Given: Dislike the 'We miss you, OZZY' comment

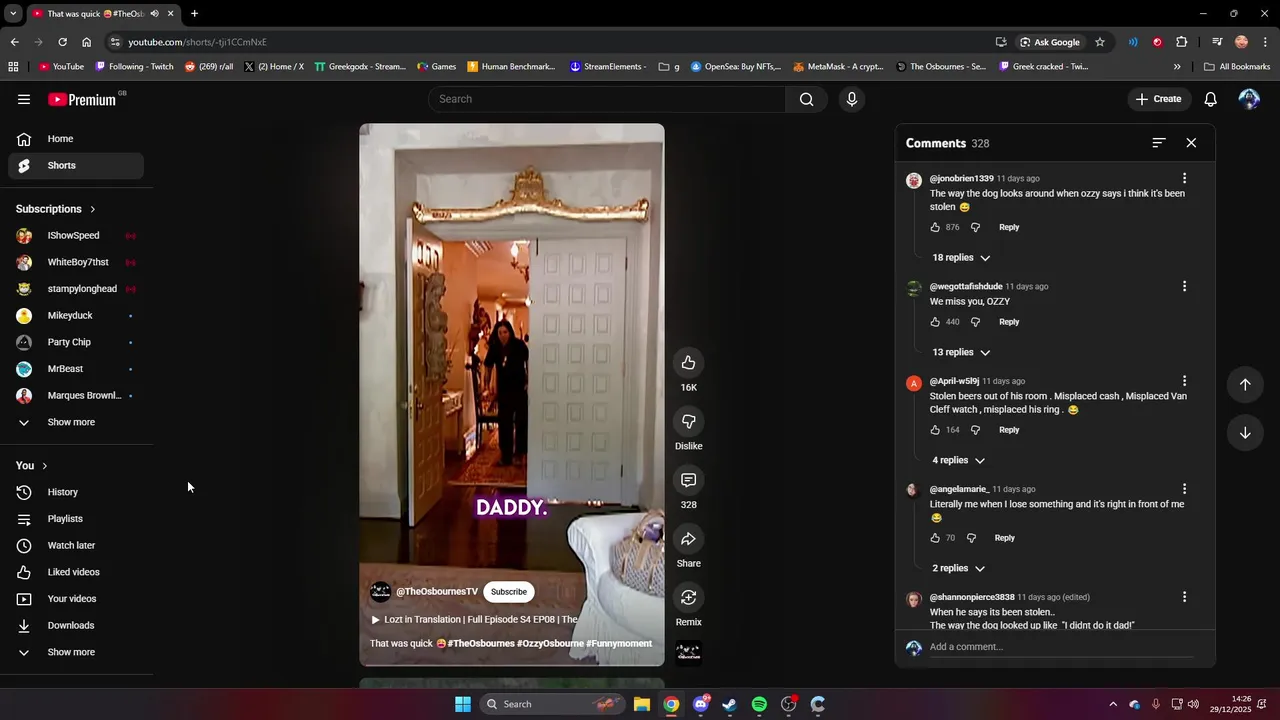Looking at the screenshot, I should 975,322.
